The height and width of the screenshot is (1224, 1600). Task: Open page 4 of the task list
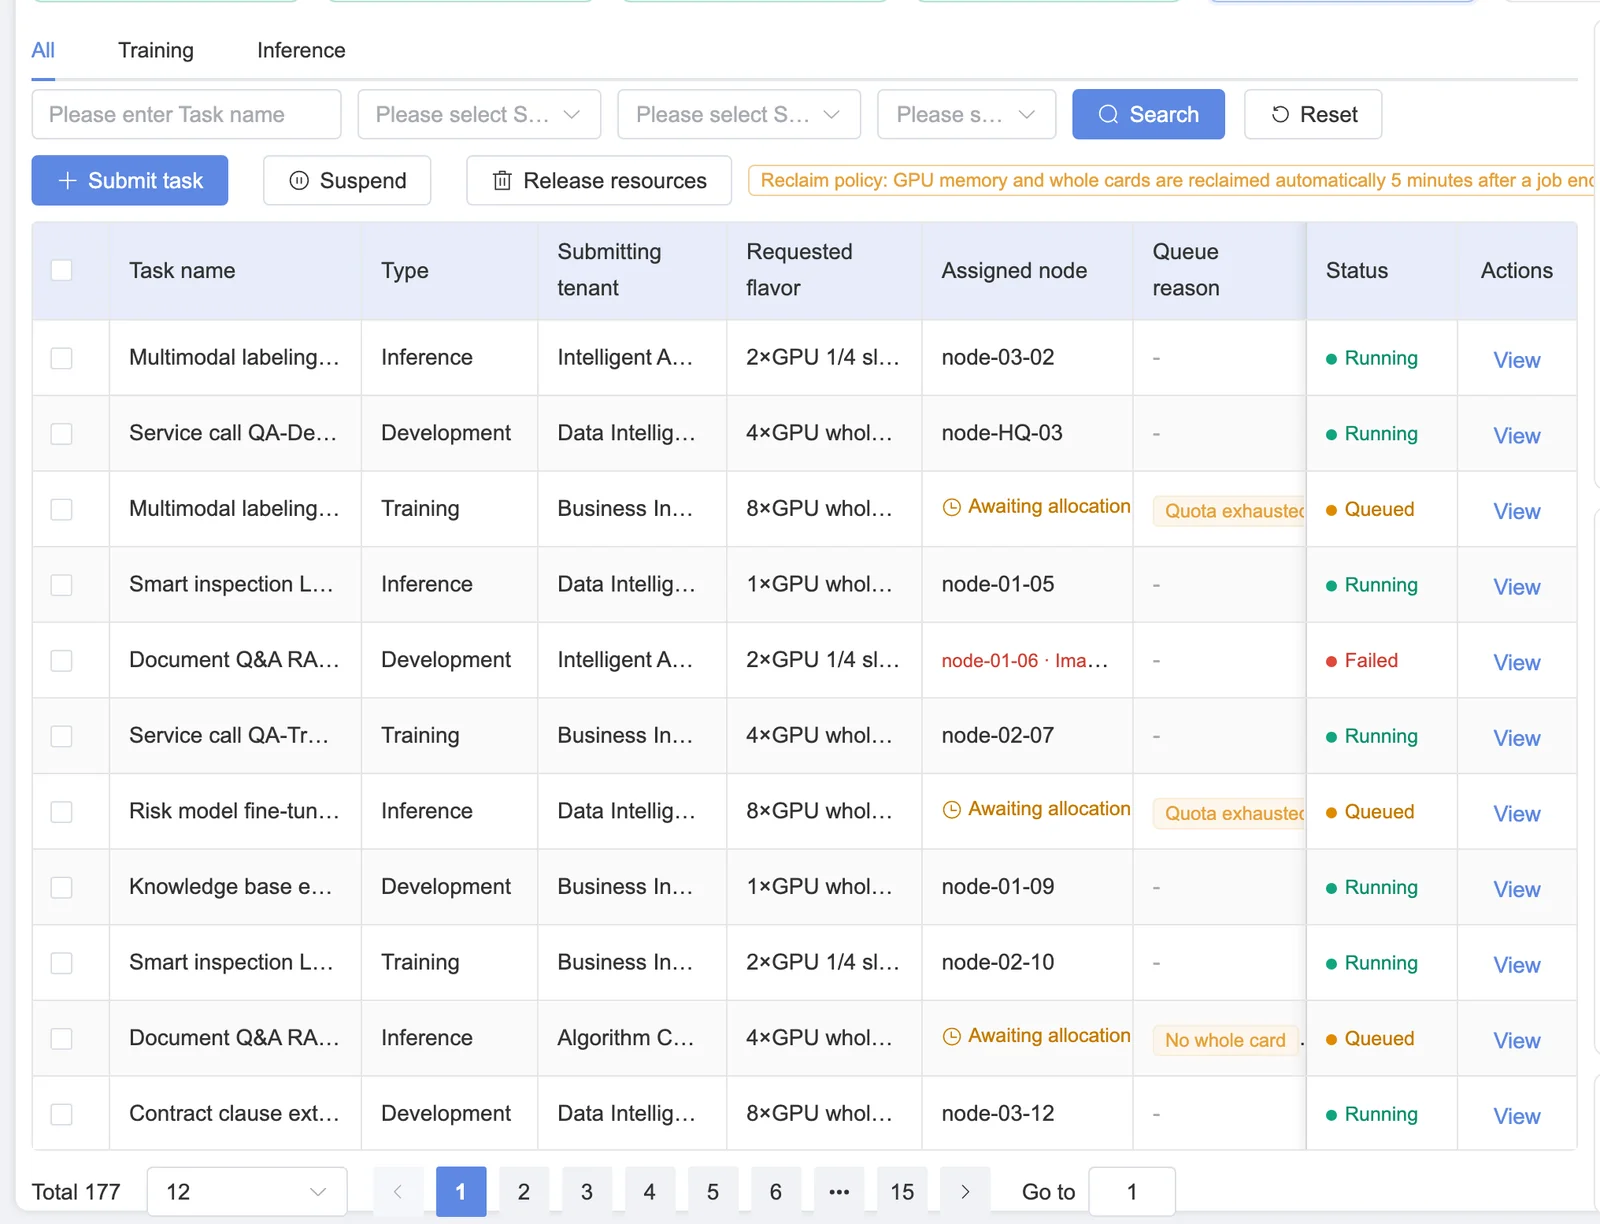click(650, 1192)
